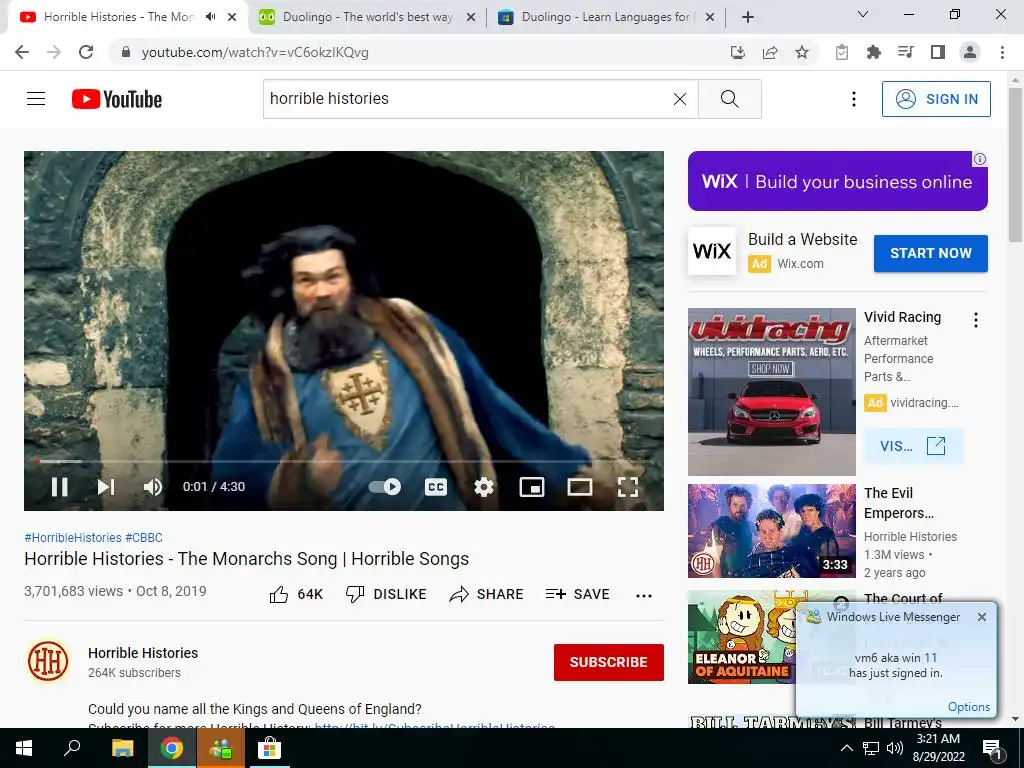Open Chrome's three-dot menu
This screenshot has height=768, width=1024.
[x=1002, y=52]
